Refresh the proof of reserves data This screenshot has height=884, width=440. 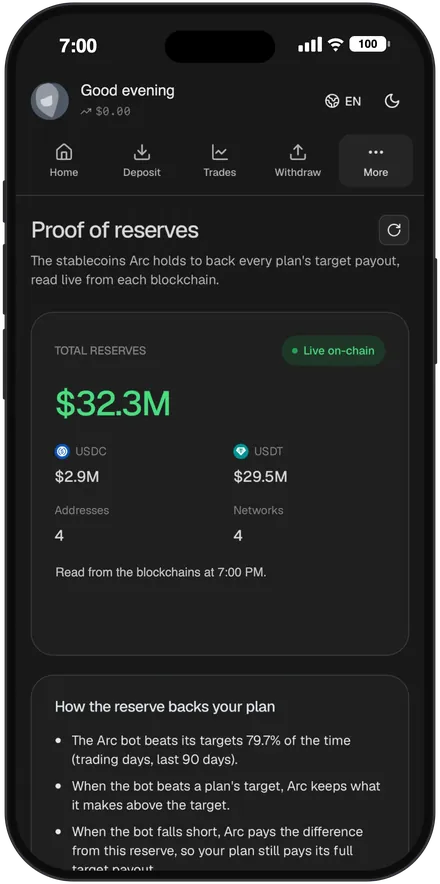click(394, 230)
